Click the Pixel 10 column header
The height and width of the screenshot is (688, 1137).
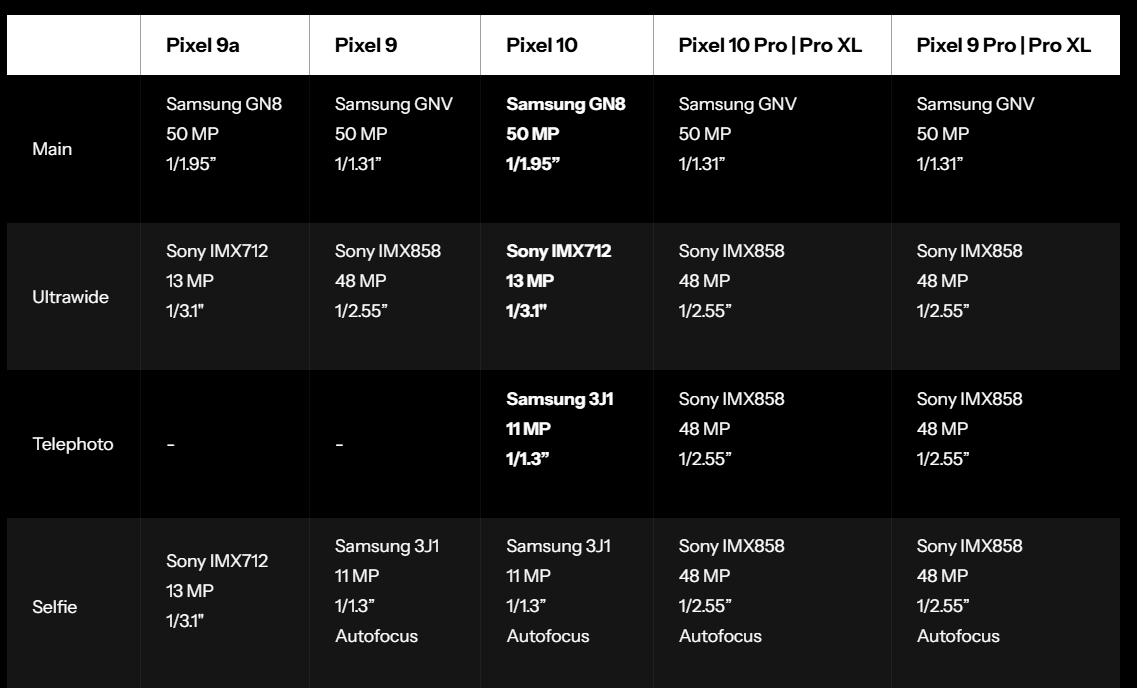pyautogui.click(x=542, y=45)
